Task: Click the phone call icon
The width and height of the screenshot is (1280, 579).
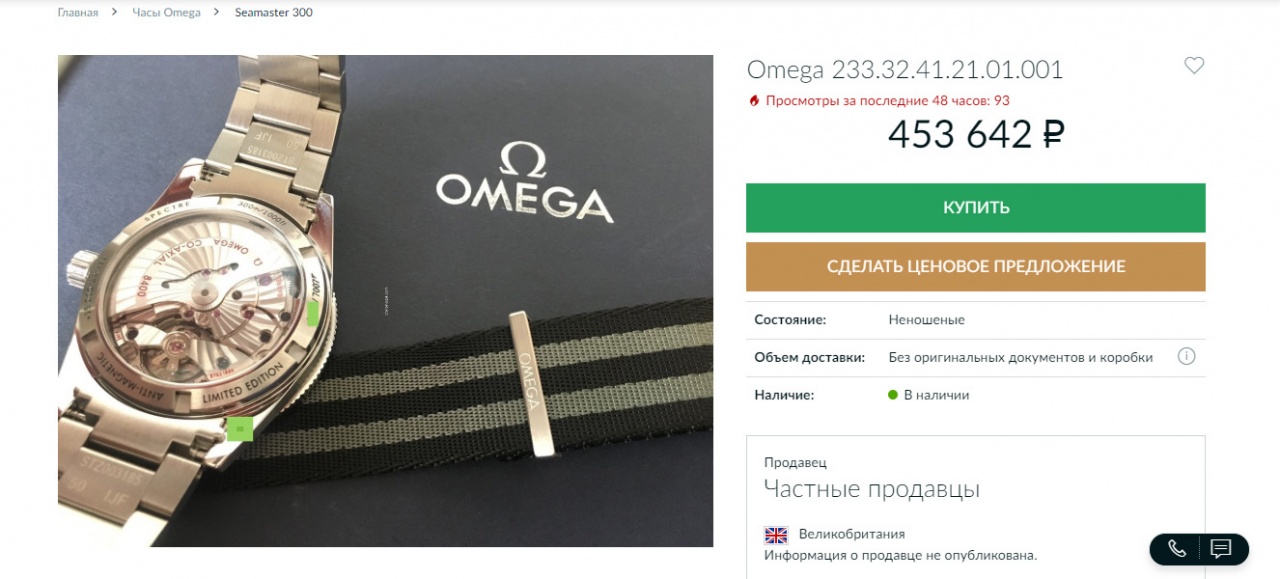Action: 1177,548
